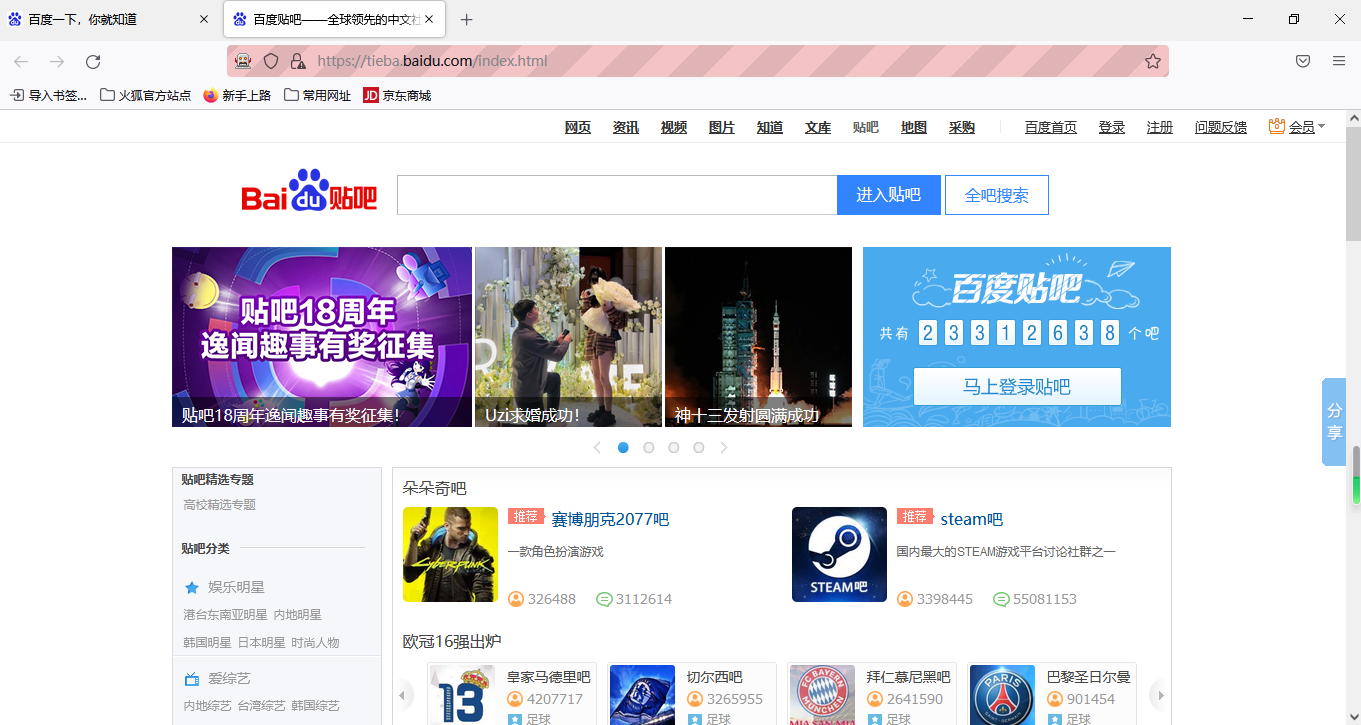Screen dimensions: 1361x725
Task: Open 文库 in top navigation
Action: click(818, 127)
